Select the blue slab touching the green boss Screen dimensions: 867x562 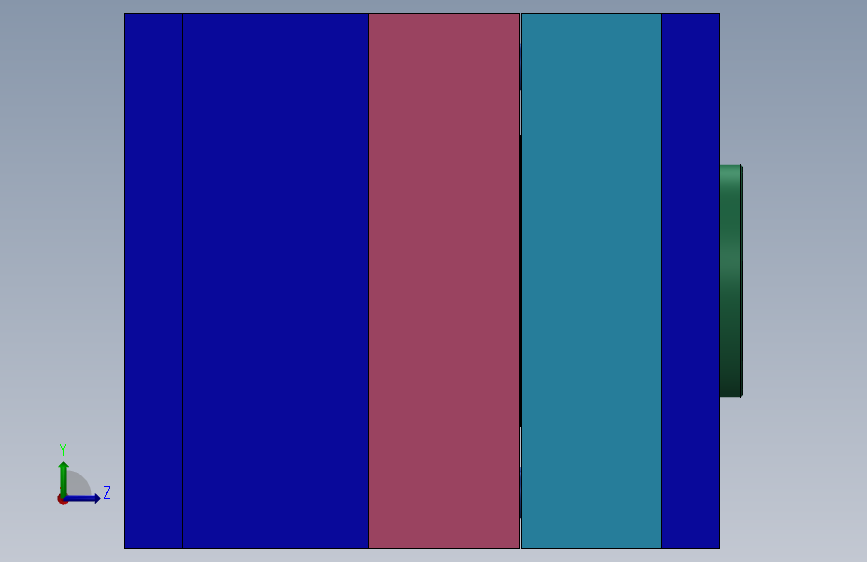(x=691, y=281)
